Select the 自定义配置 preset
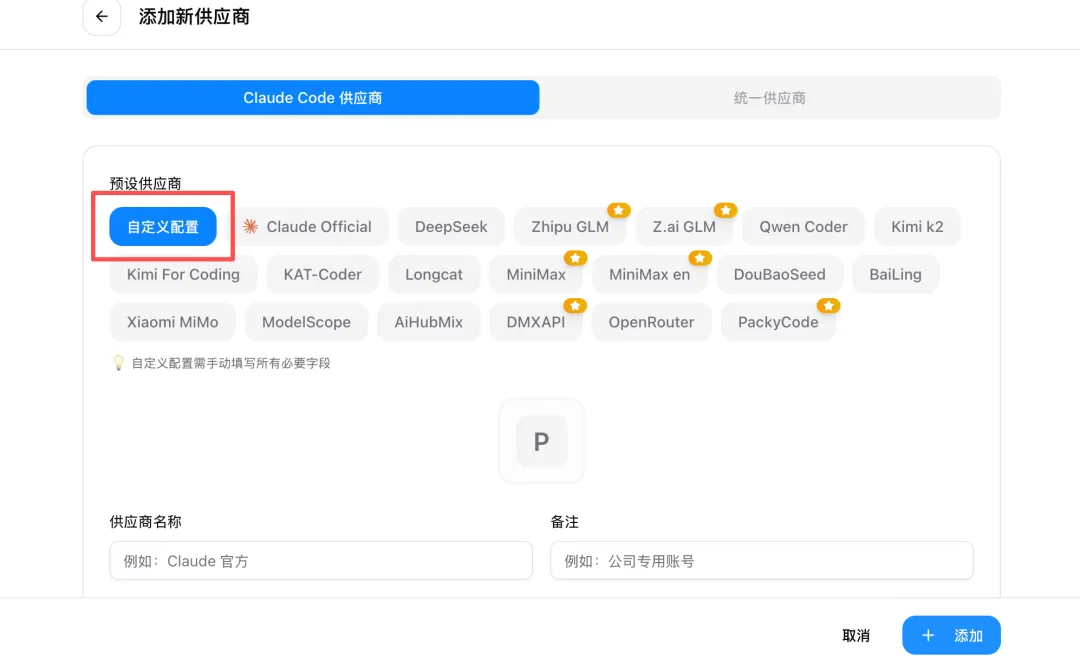The image size is (1080, 659). pyautogui.click(x=163, y=227)
